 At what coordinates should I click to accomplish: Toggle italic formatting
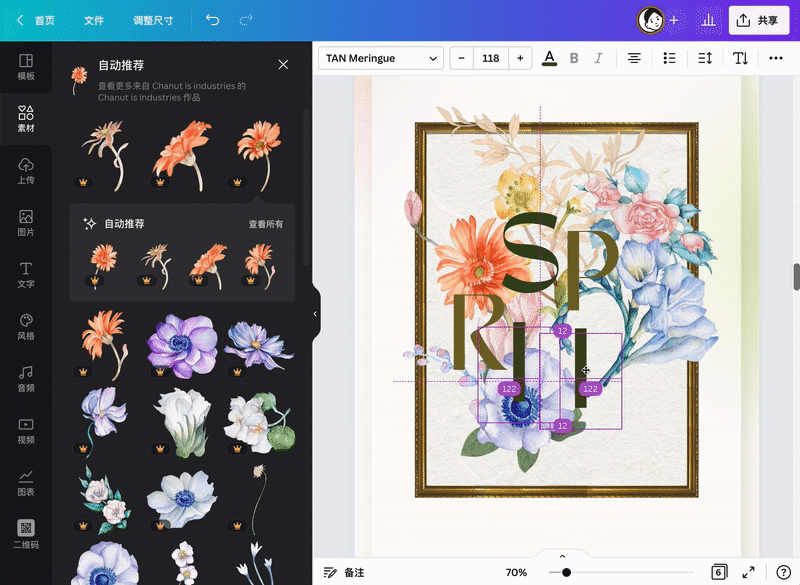click(598, 58)
